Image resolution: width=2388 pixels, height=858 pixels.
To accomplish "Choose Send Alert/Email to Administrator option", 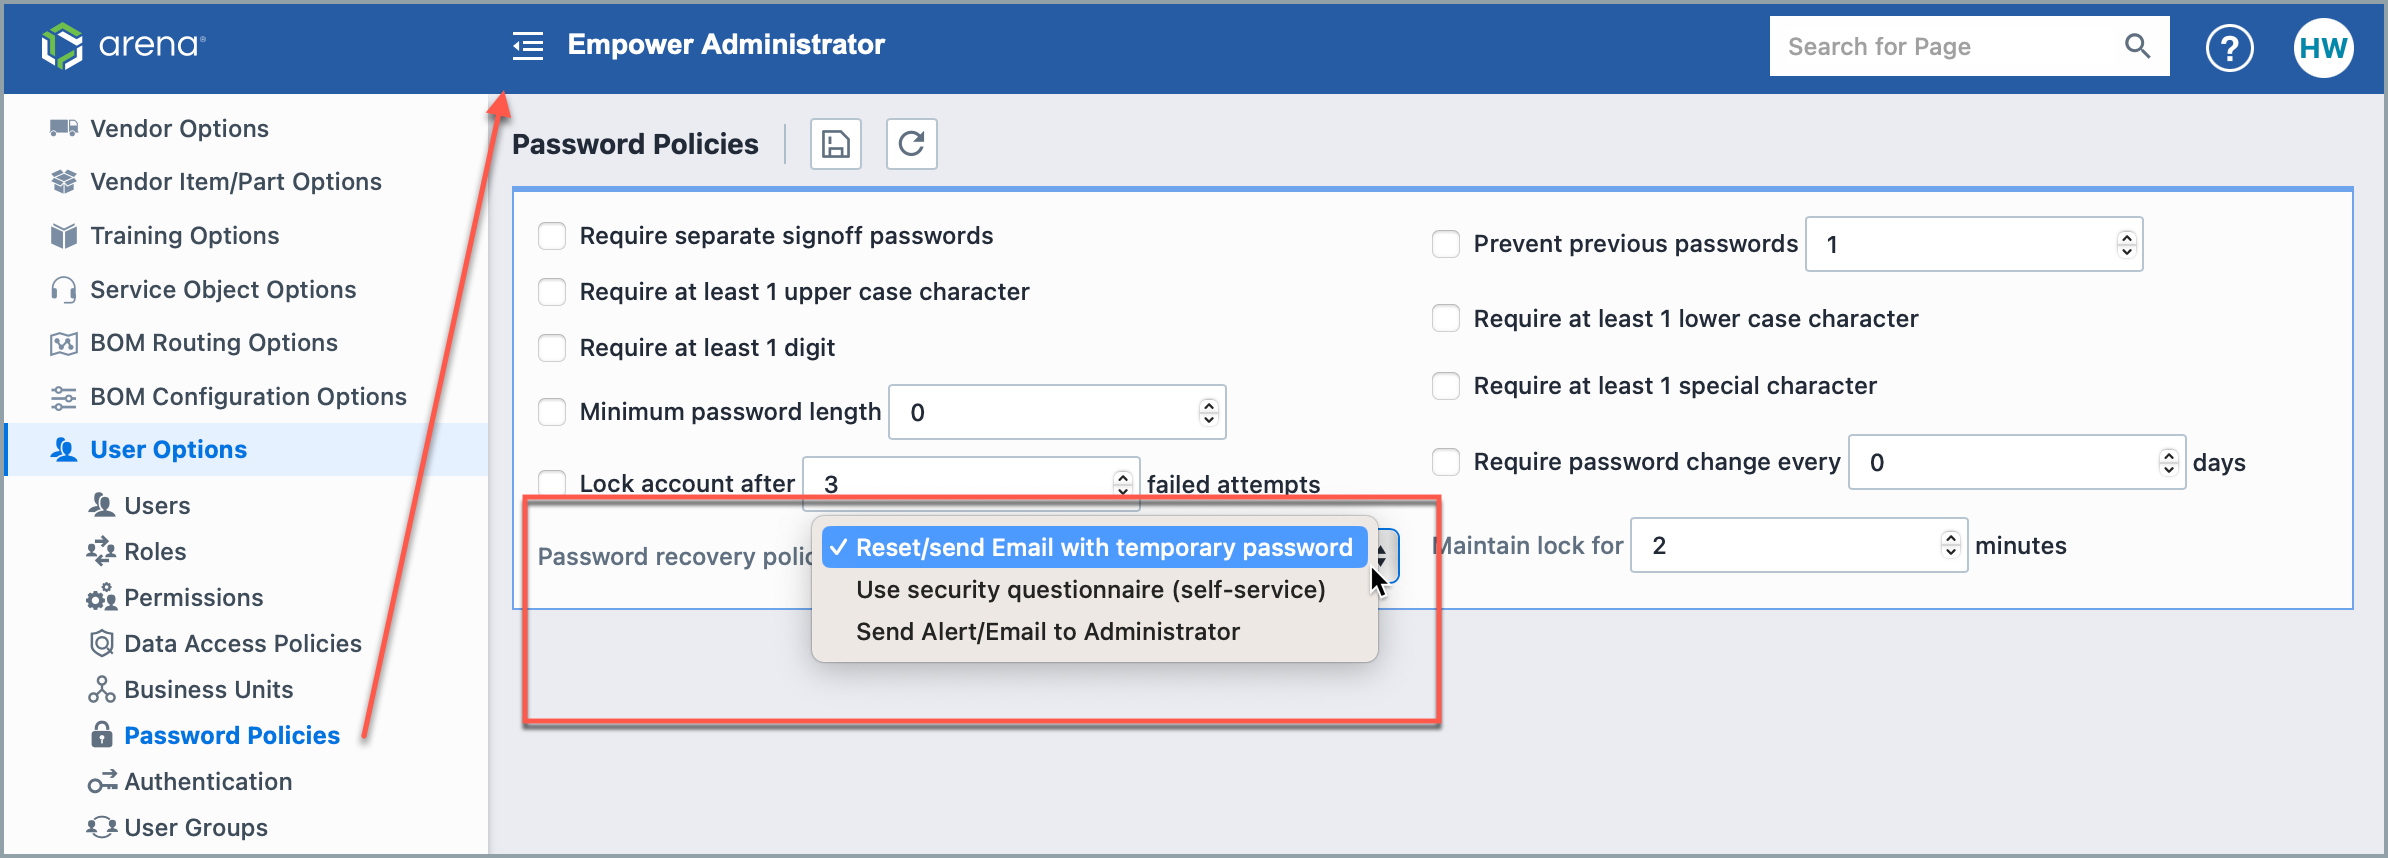I will coord(1047,632).
